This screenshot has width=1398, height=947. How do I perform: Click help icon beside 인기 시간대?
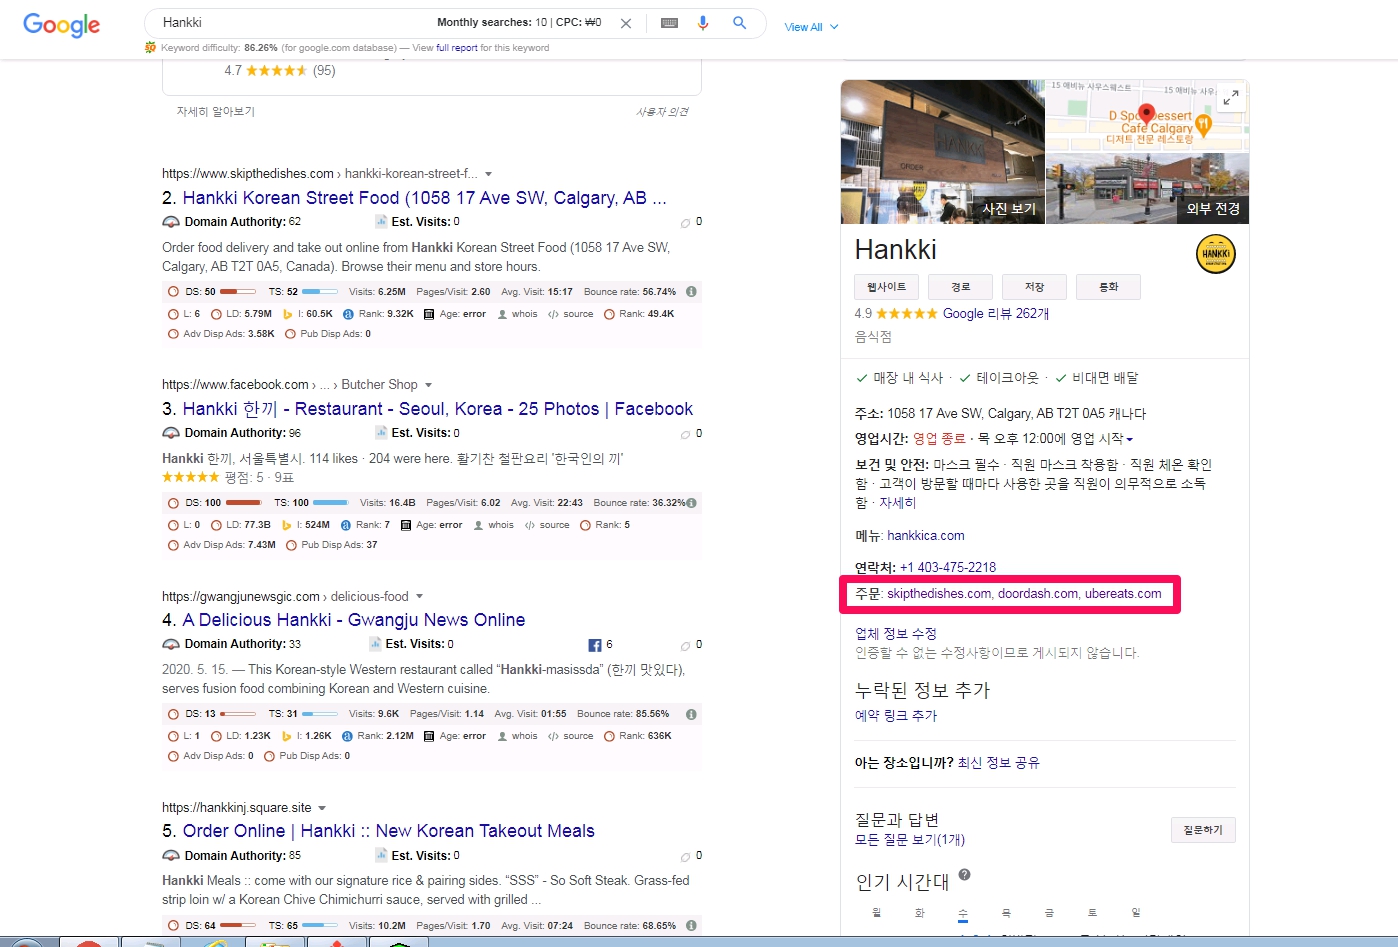965,874
